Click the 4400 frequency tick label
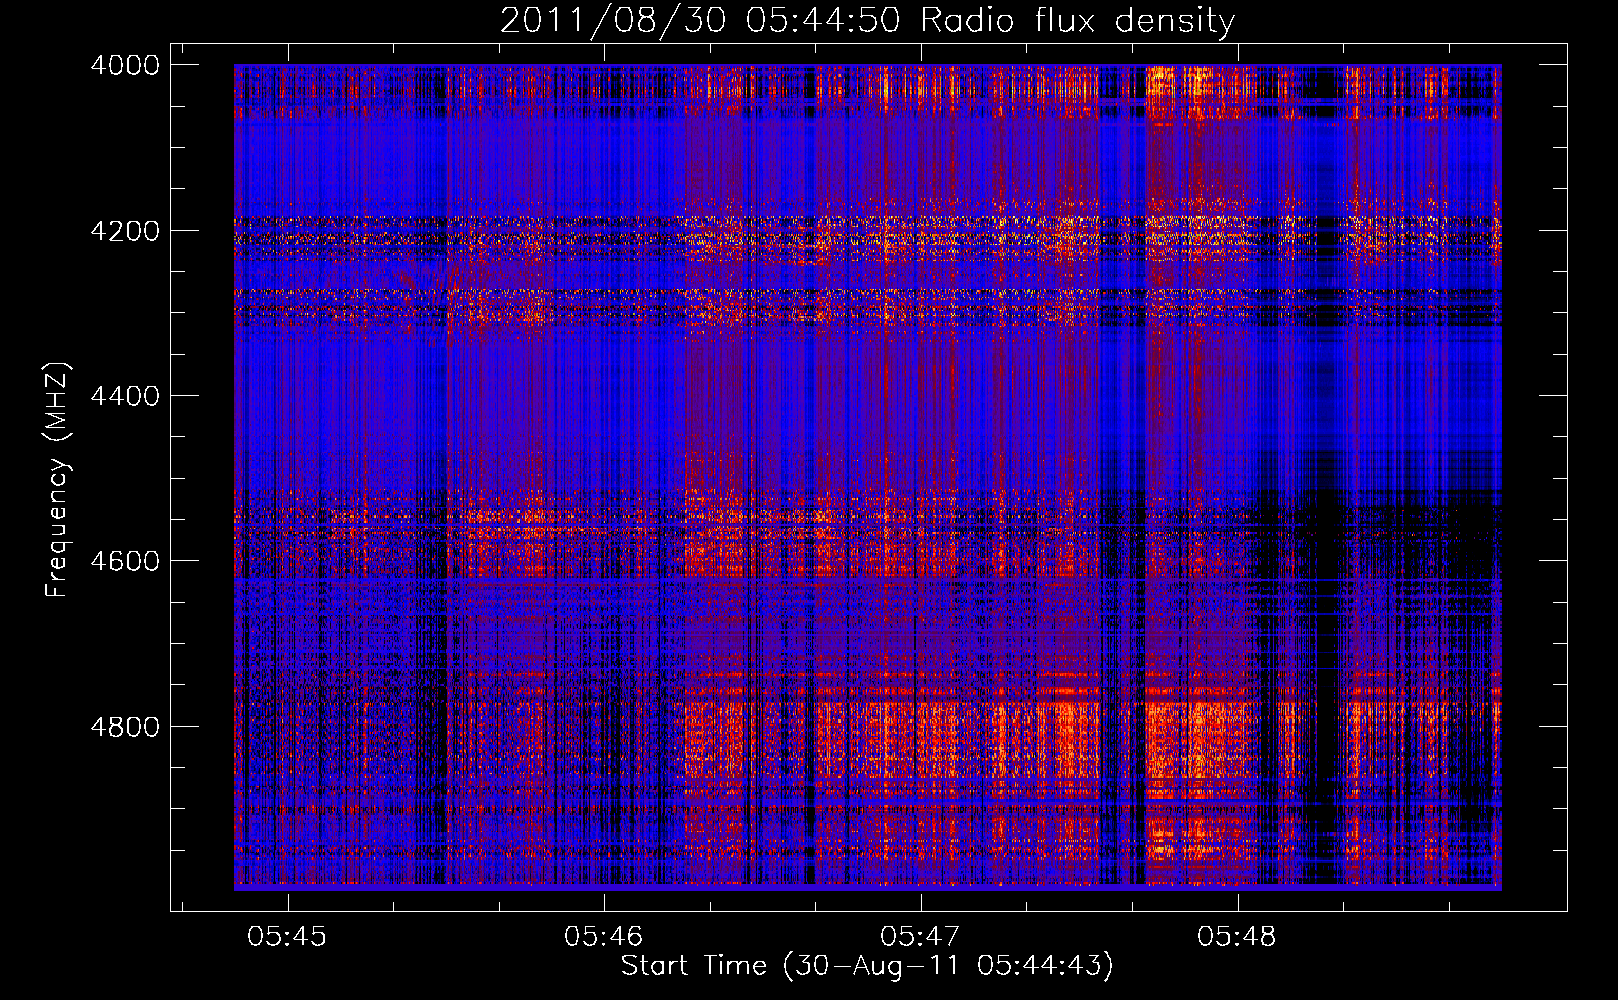This screenshot has width=1618, height=1000. click(125, 396)
